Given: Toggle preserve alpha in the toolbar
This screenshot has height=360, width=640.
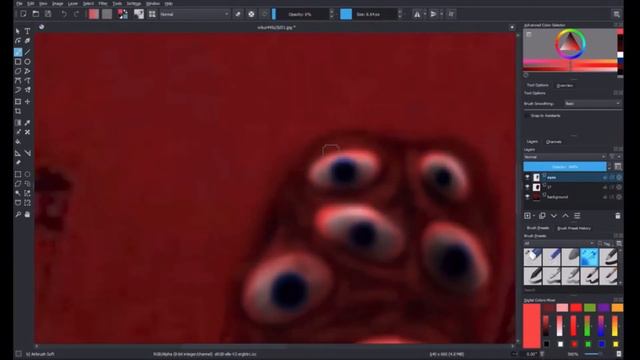Looking at the screenshot, I should click(251, 14).
